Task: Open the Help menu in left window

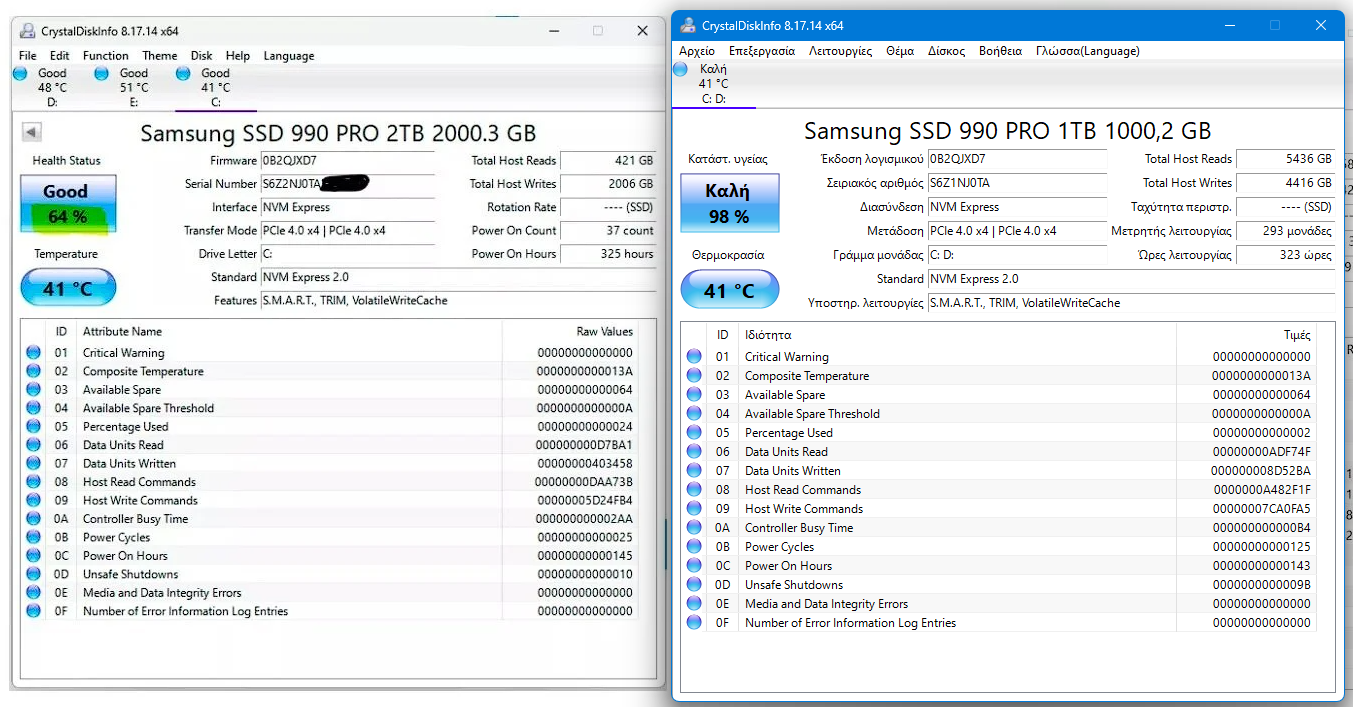Action: (238, 56)
